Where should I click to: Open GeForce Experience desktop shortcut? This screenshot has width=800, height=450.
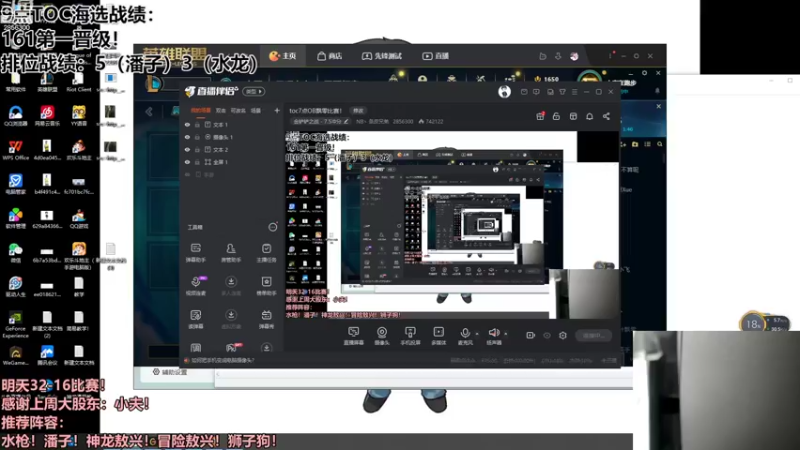click(x=15, y=324)
